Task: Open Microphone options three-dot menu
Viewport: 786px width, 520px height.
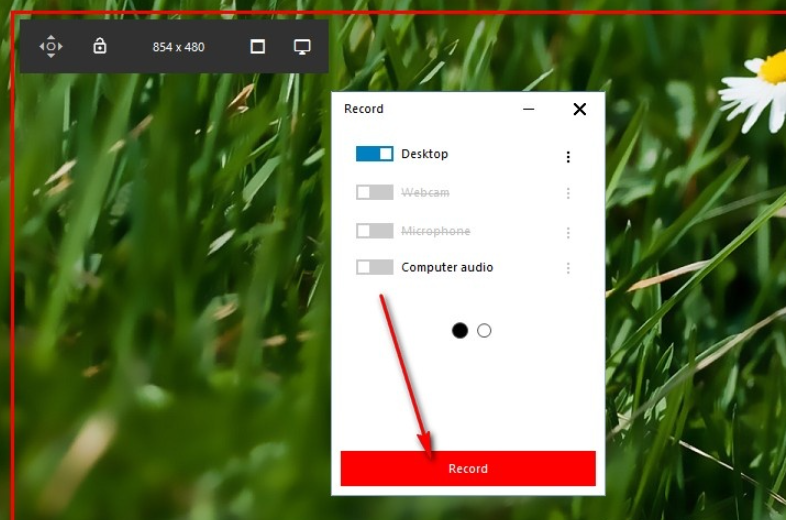Action: pos(568,233)
